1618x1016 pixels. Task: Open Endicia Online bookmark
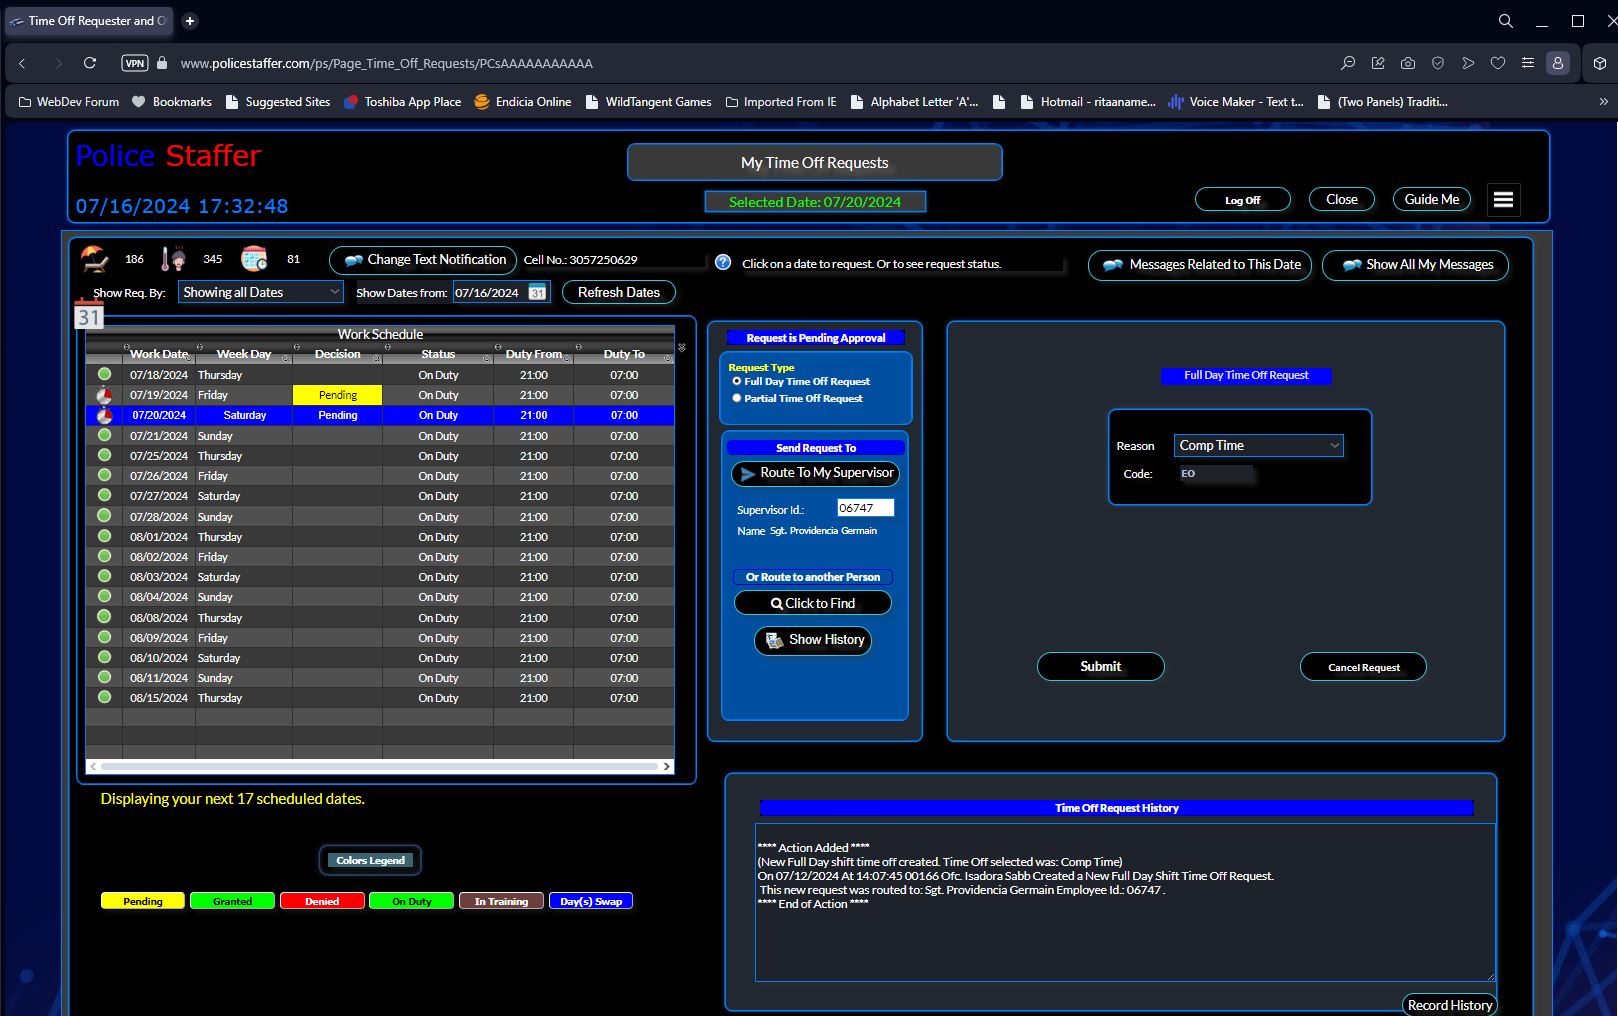click(x=523, y=102)
